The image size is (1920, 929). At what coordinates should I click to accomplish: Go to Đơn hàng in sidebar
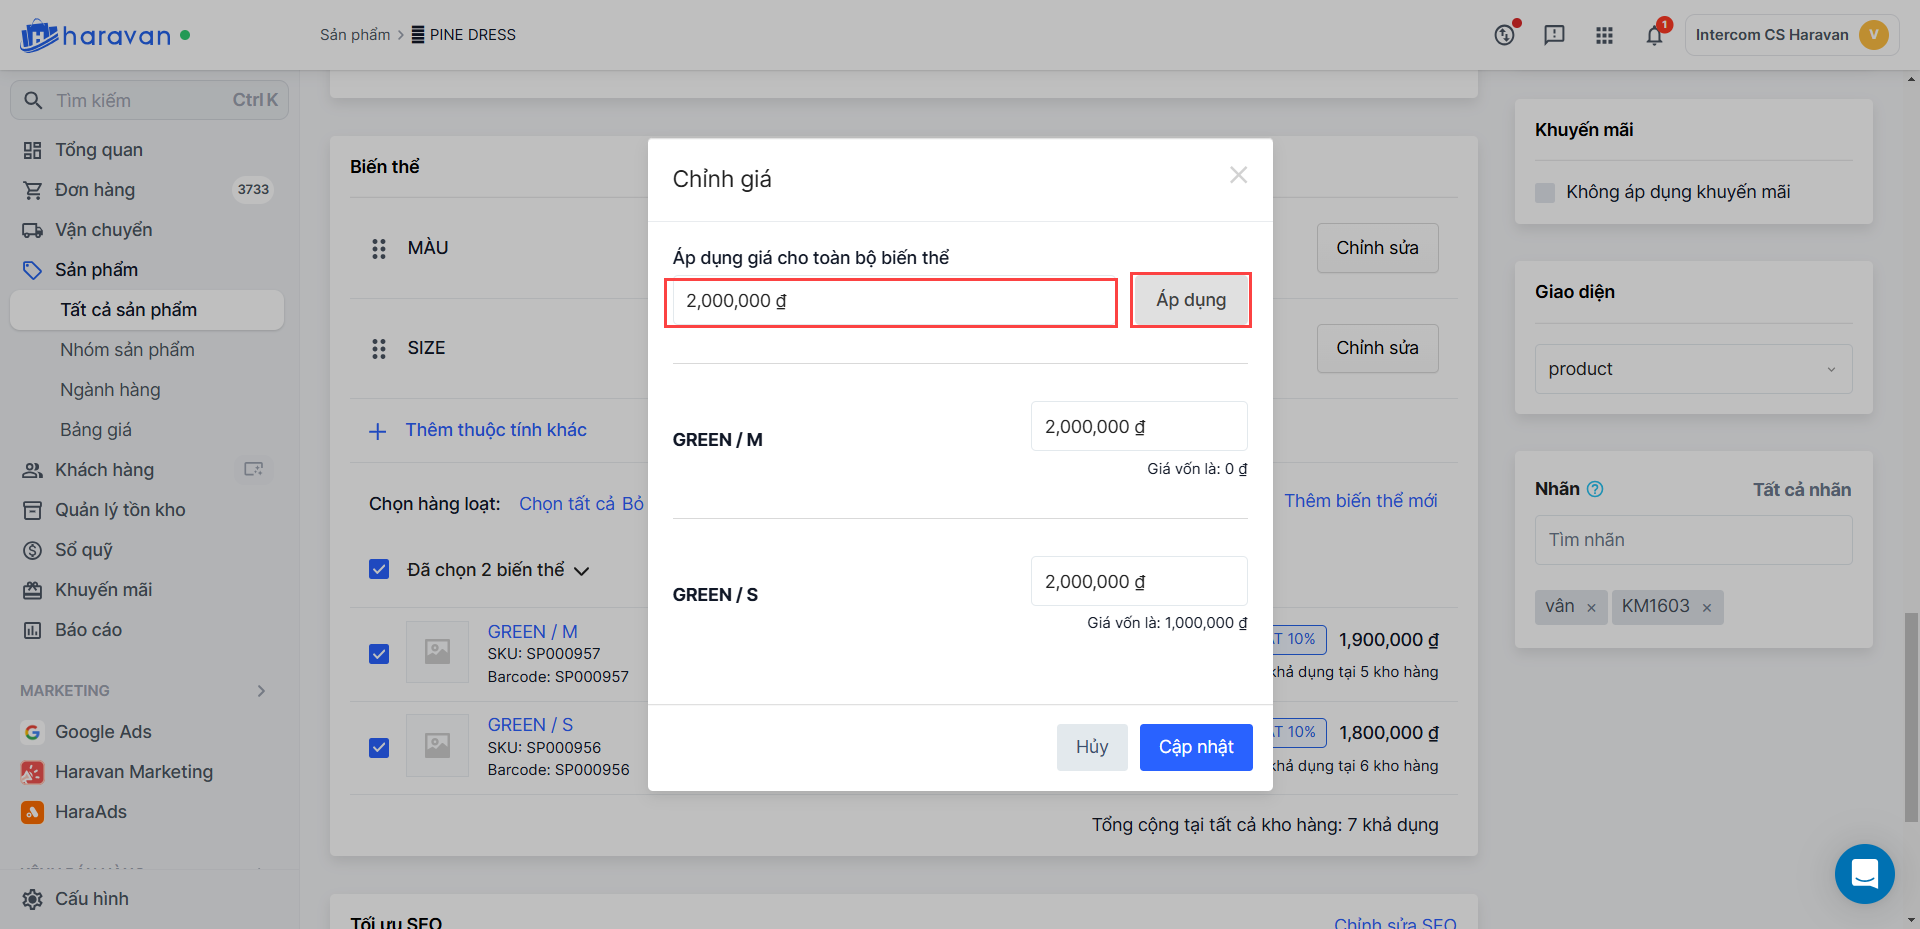click(95, 190)
